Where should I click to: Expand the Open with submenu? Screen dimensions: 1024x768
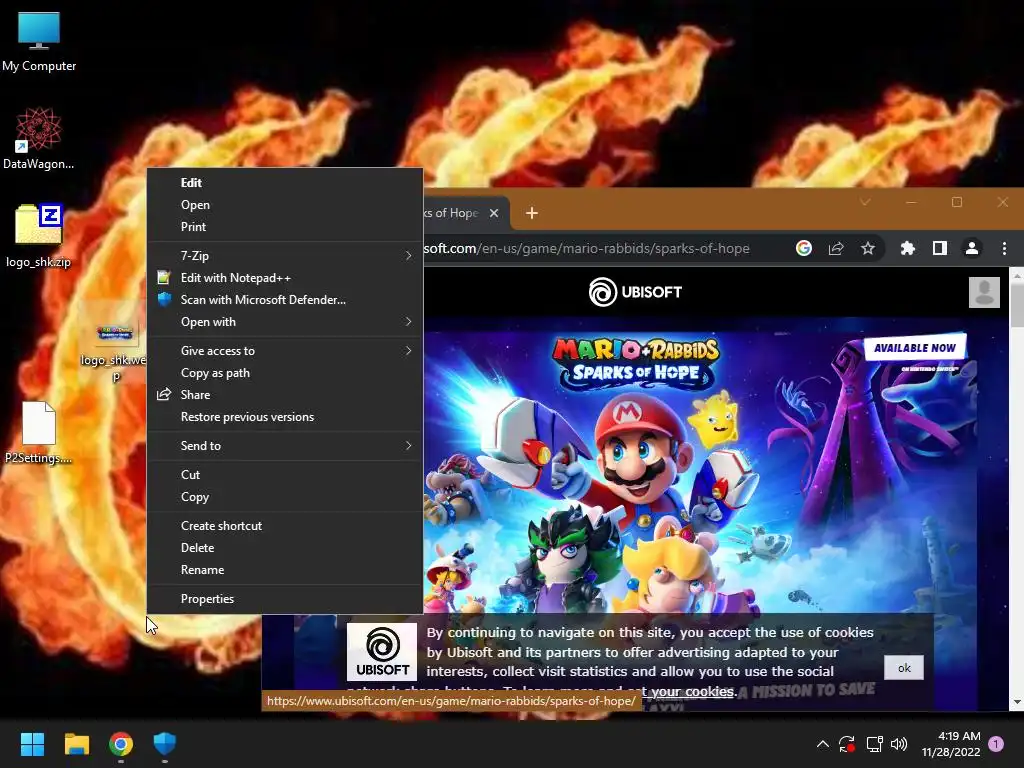point(285,322)
